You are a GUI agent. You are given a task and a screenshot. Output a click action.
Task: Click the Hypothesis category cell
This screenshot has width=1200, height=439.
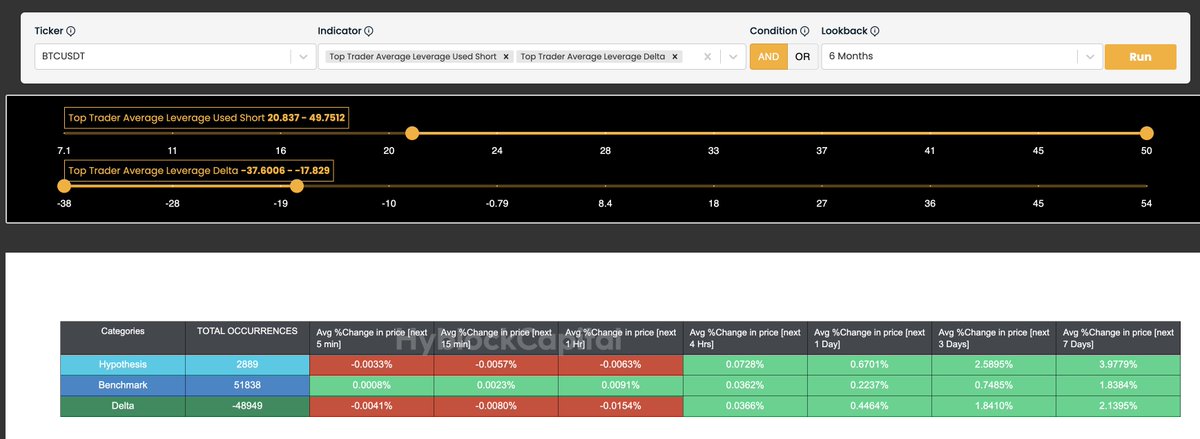click(x=123, y=364)
